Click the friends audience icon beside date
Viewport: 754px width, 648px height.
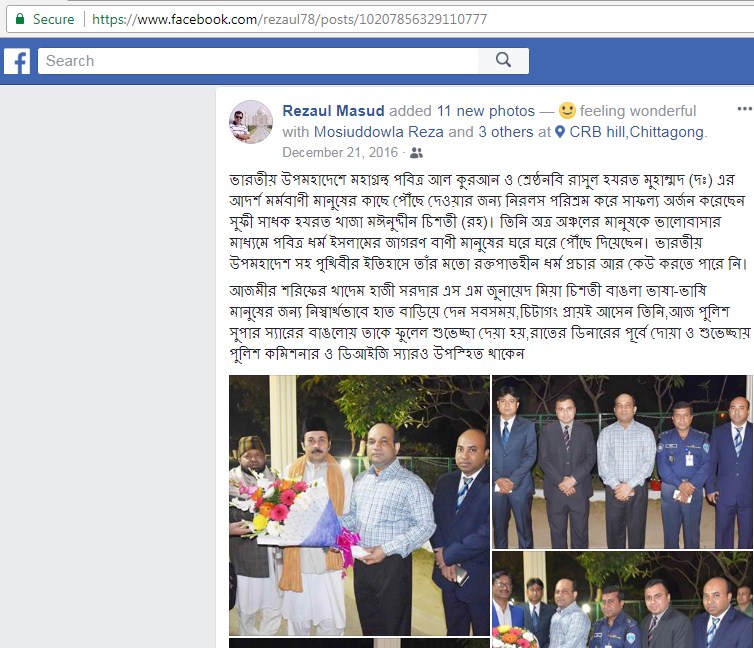(x=416, y=153)
